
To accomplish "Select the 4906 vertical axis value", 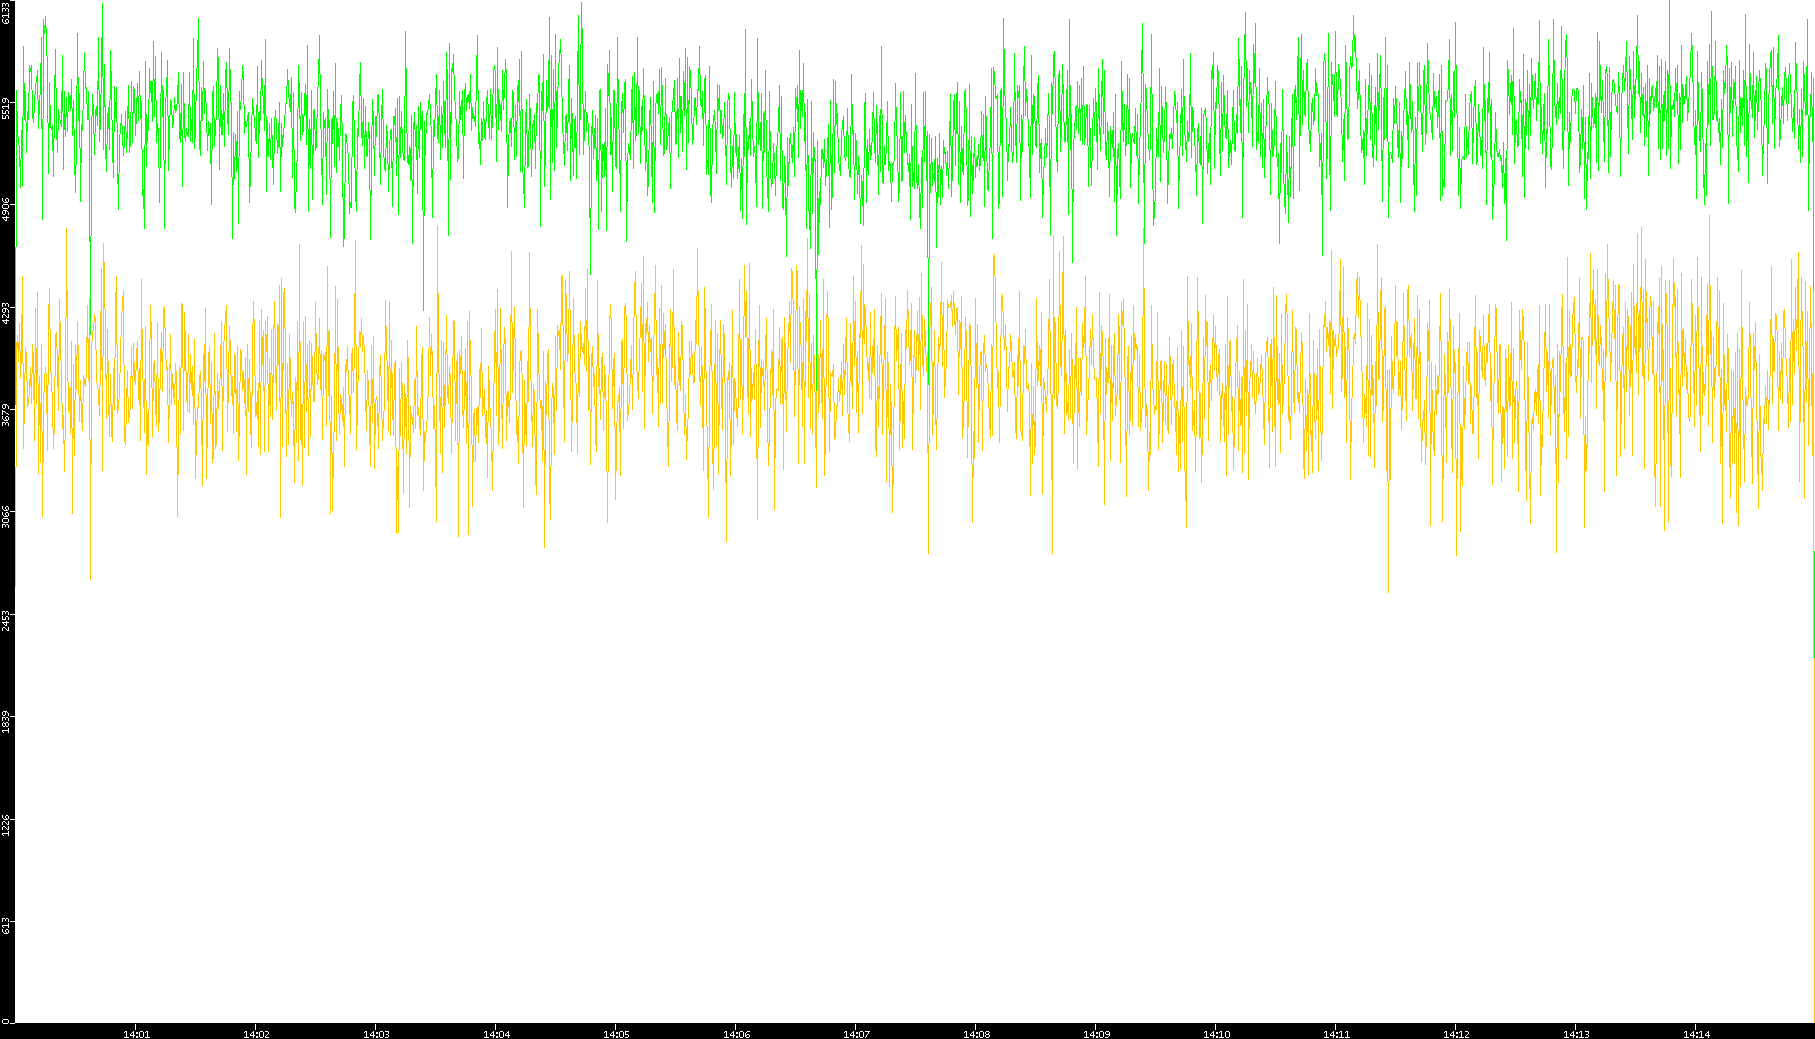I will click(7, 210).
